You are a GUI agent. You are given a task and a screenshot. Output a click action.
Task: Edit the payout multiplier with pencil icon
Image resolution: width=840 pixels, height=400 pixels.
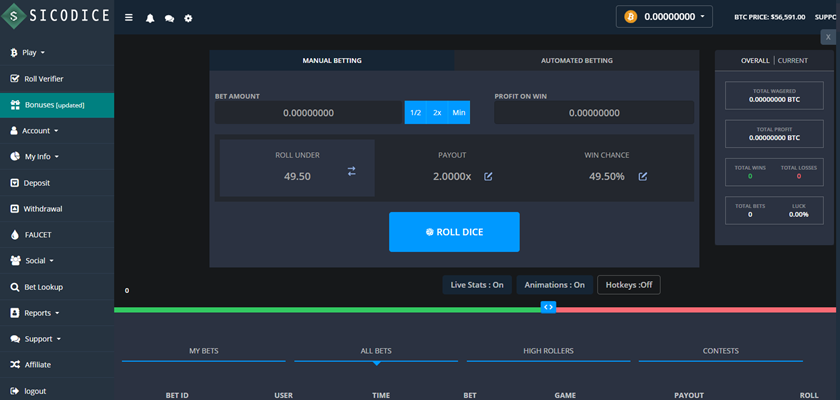coord(488,176)
